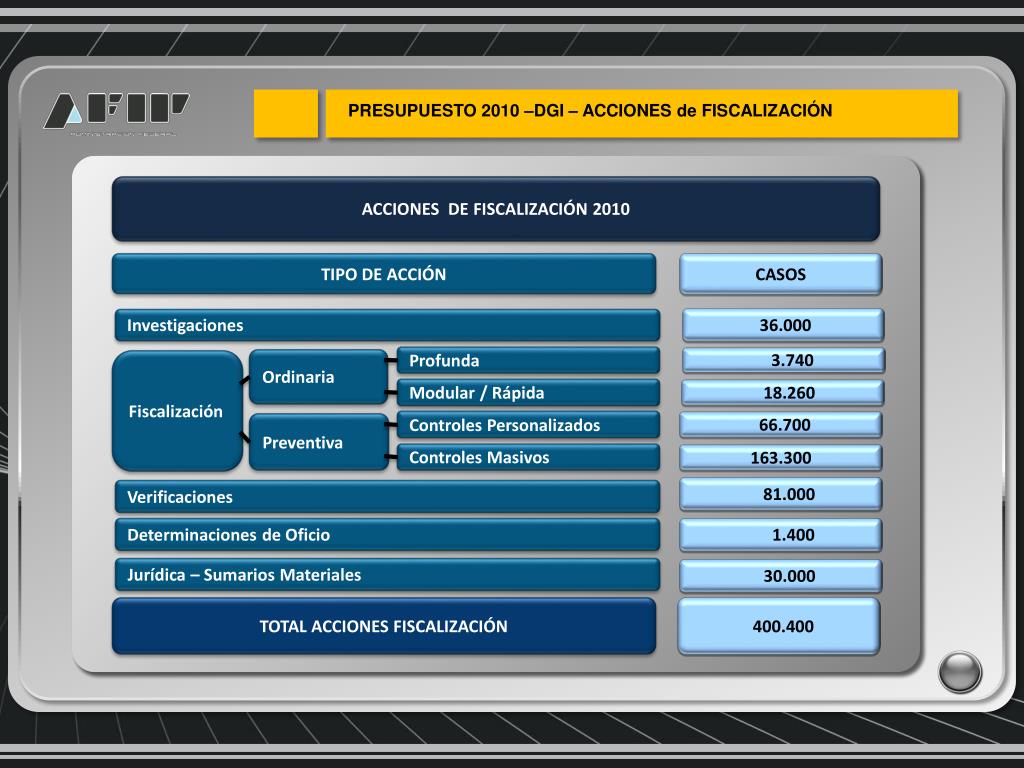
Task: Select the 'Verificaciones' row
Action: tap(387, 497)
